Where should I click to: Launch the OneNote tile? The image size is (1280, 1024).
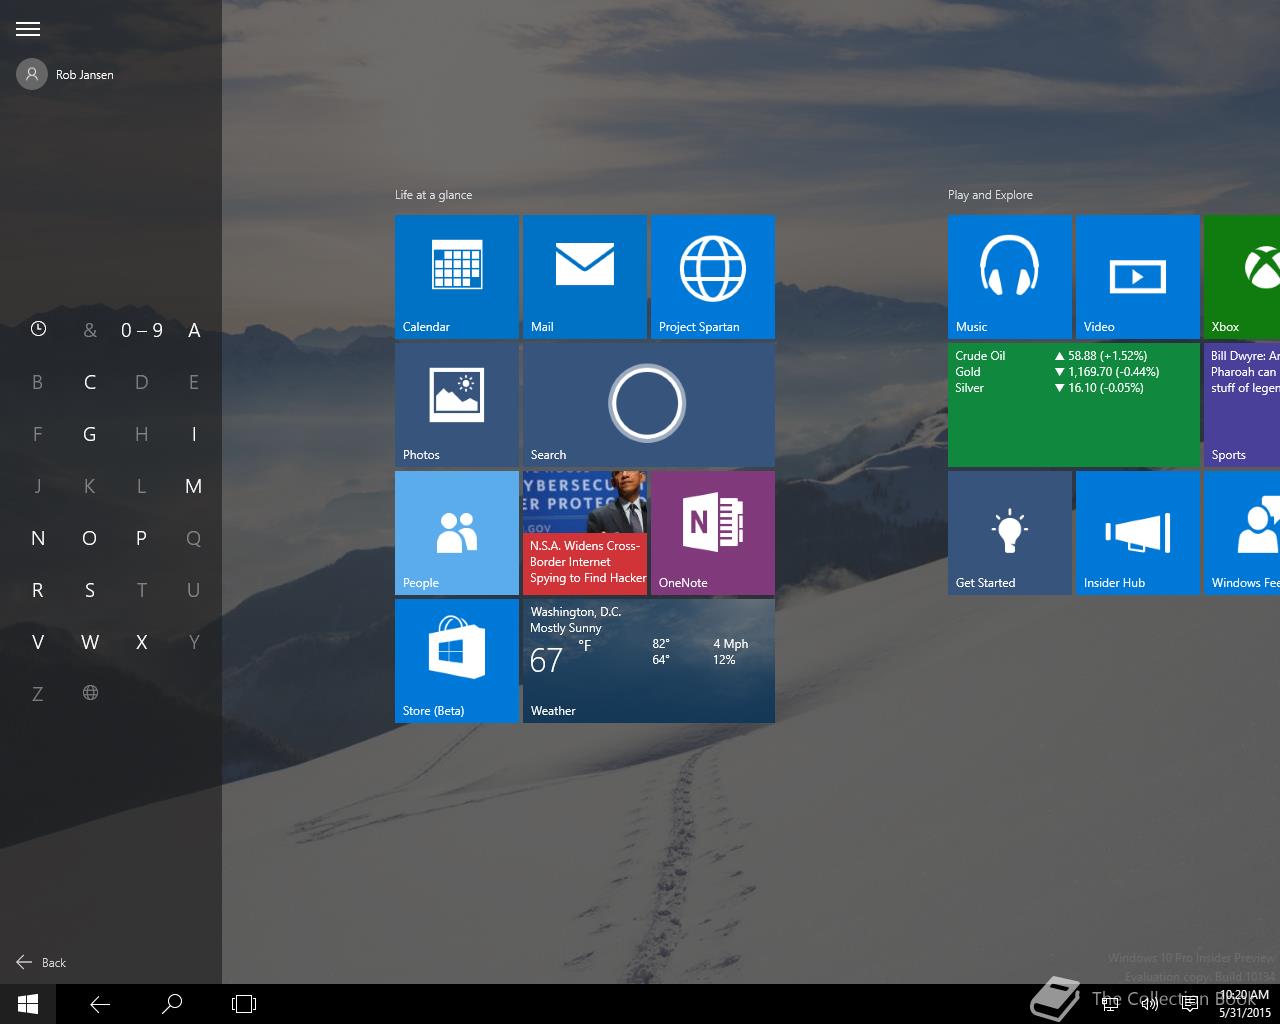(713, 533)
